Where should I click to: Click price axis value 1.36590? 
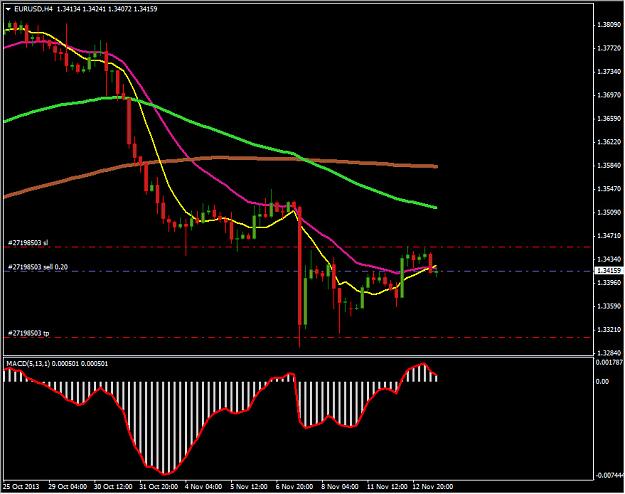click(609, 119)
